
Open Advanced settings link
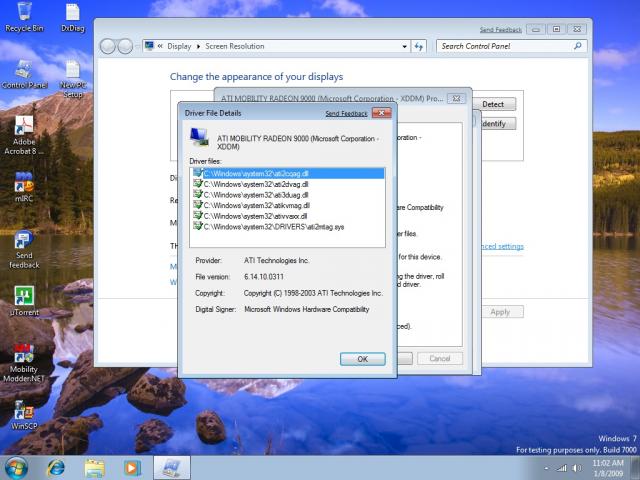[502, 246]
